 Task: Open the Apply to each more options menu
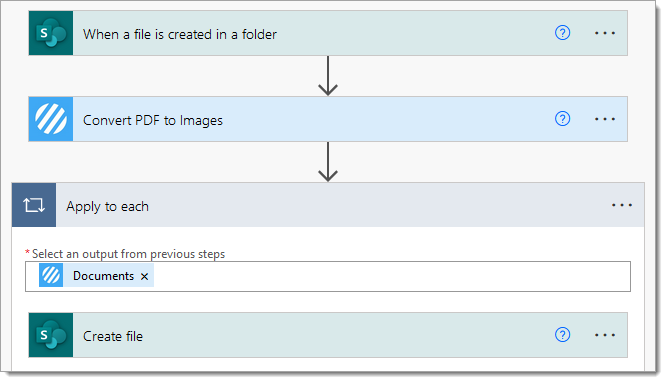(x=622, y=205)
